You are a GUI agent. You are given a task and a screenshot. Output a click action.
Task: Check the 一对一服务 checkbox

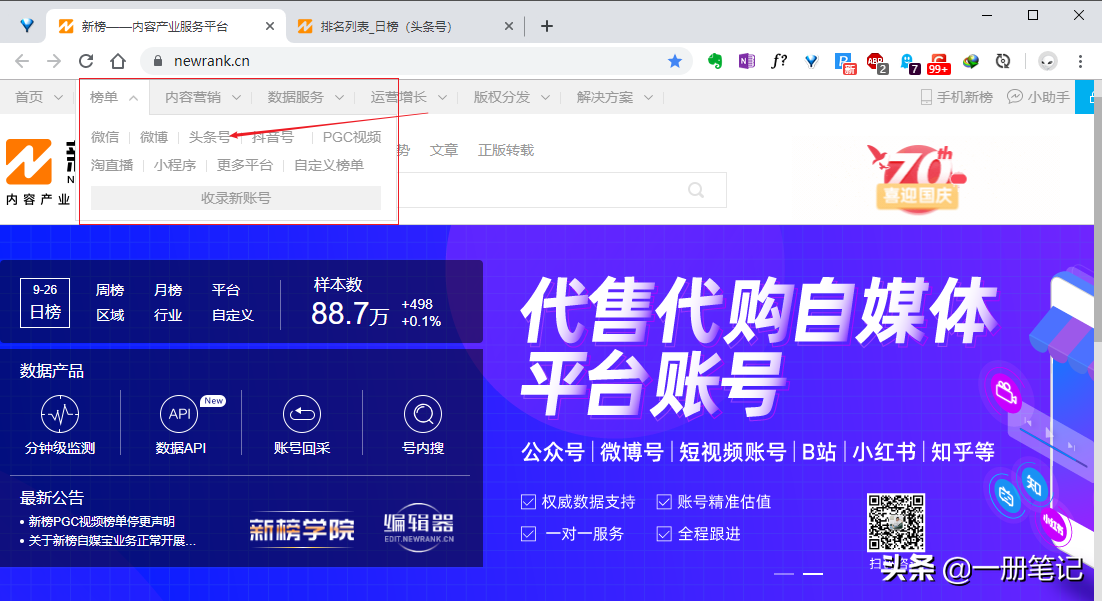(x=529, y=534)
